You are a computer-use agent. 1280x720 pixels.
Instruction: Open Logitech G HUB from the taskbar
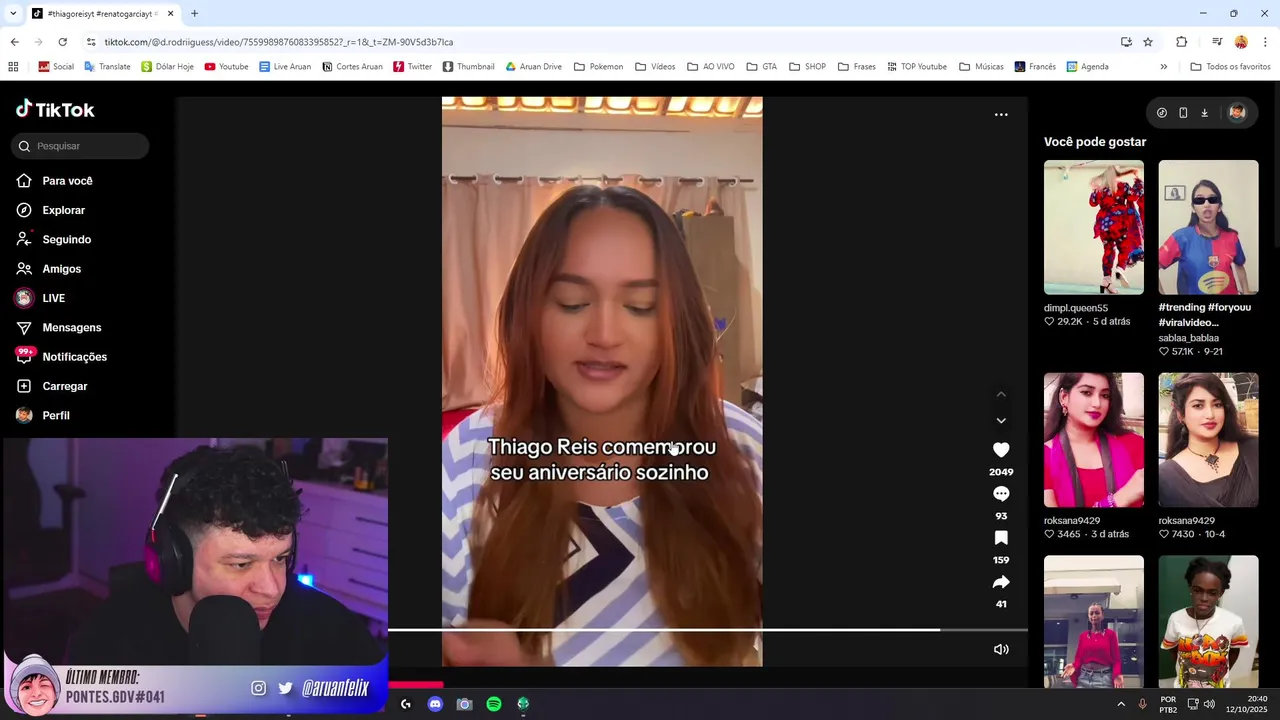point(405,704)
